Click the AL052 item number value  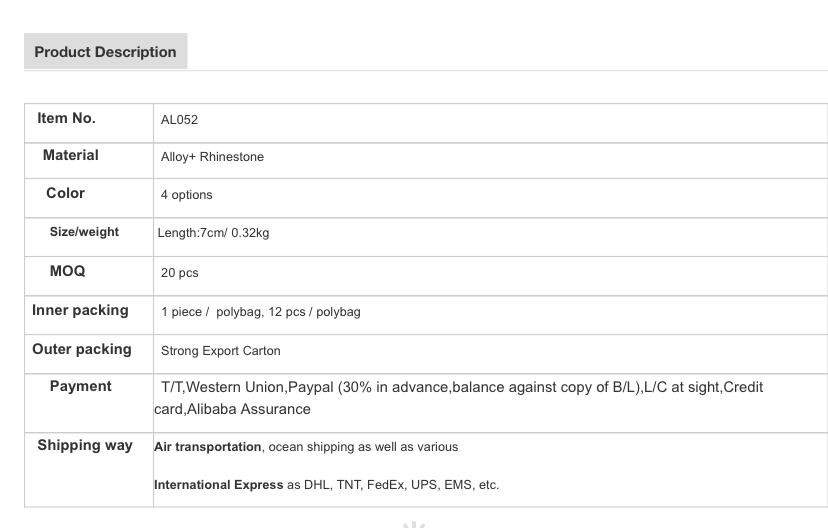coord(180,120)
